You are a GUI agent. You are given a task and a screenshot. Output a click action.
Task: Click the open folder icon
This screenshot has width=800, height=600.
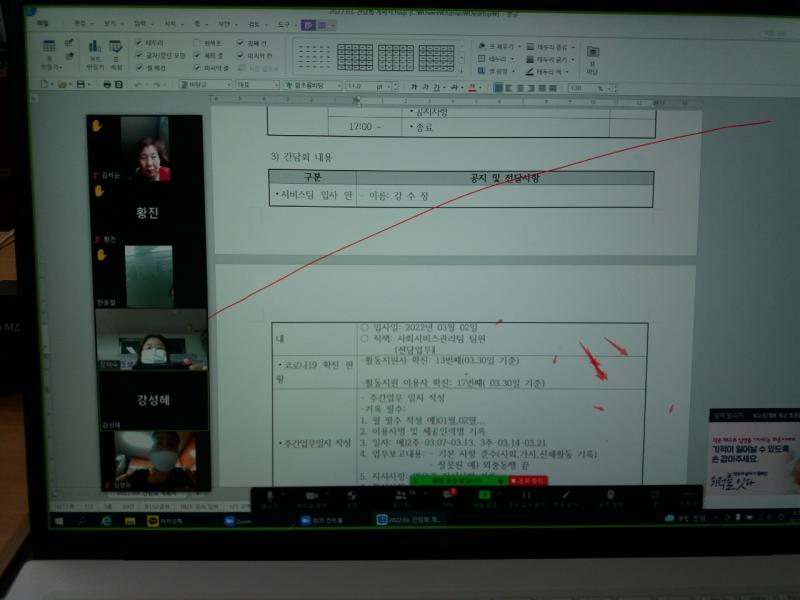click(62, 84)
